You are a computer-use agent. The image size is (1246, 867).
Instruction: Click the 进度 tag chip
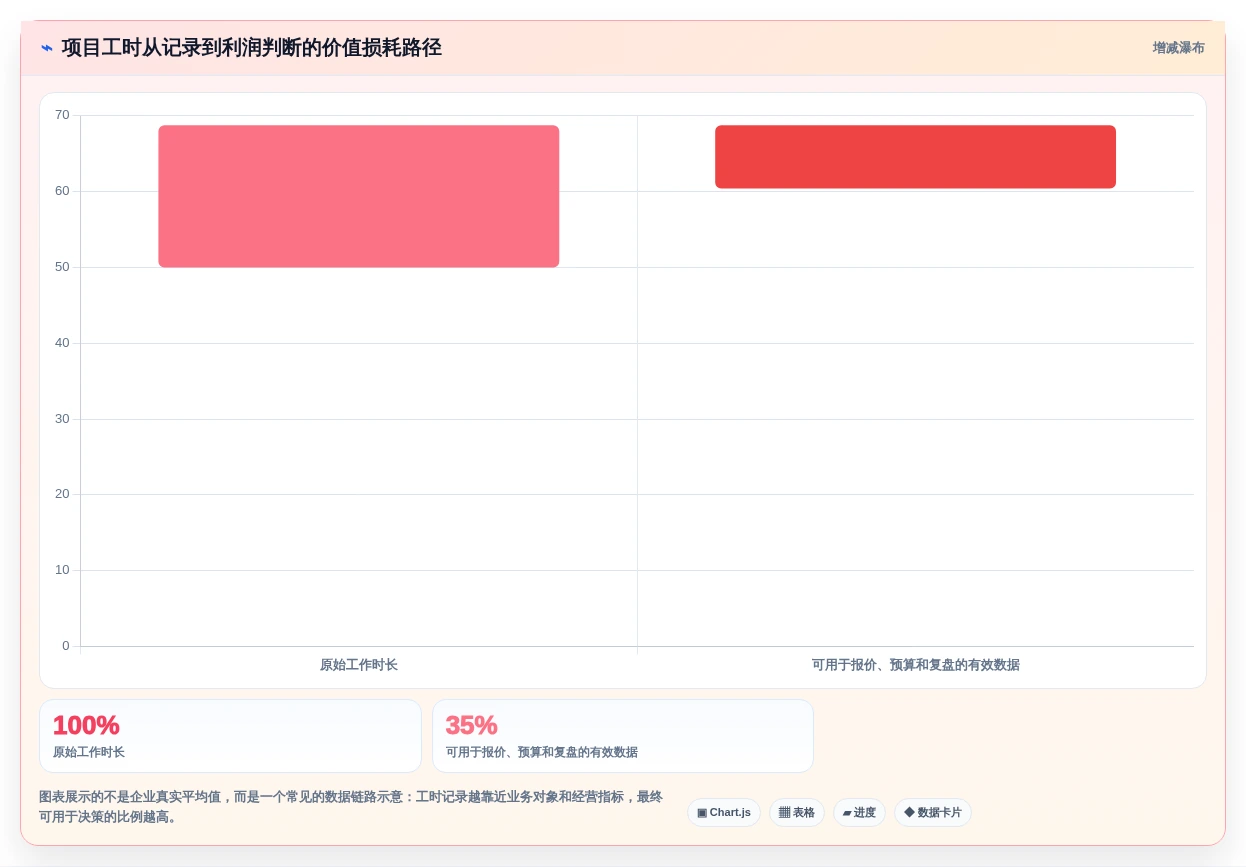pos(859,812)
